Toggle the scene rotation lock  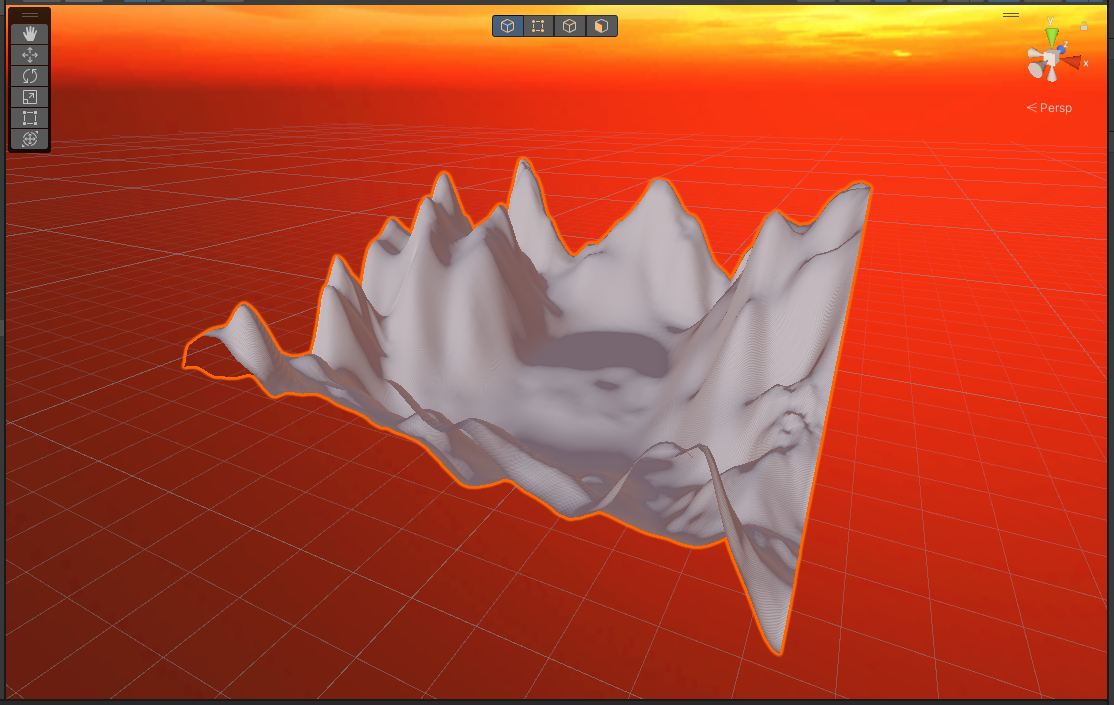click(1083, 26)
